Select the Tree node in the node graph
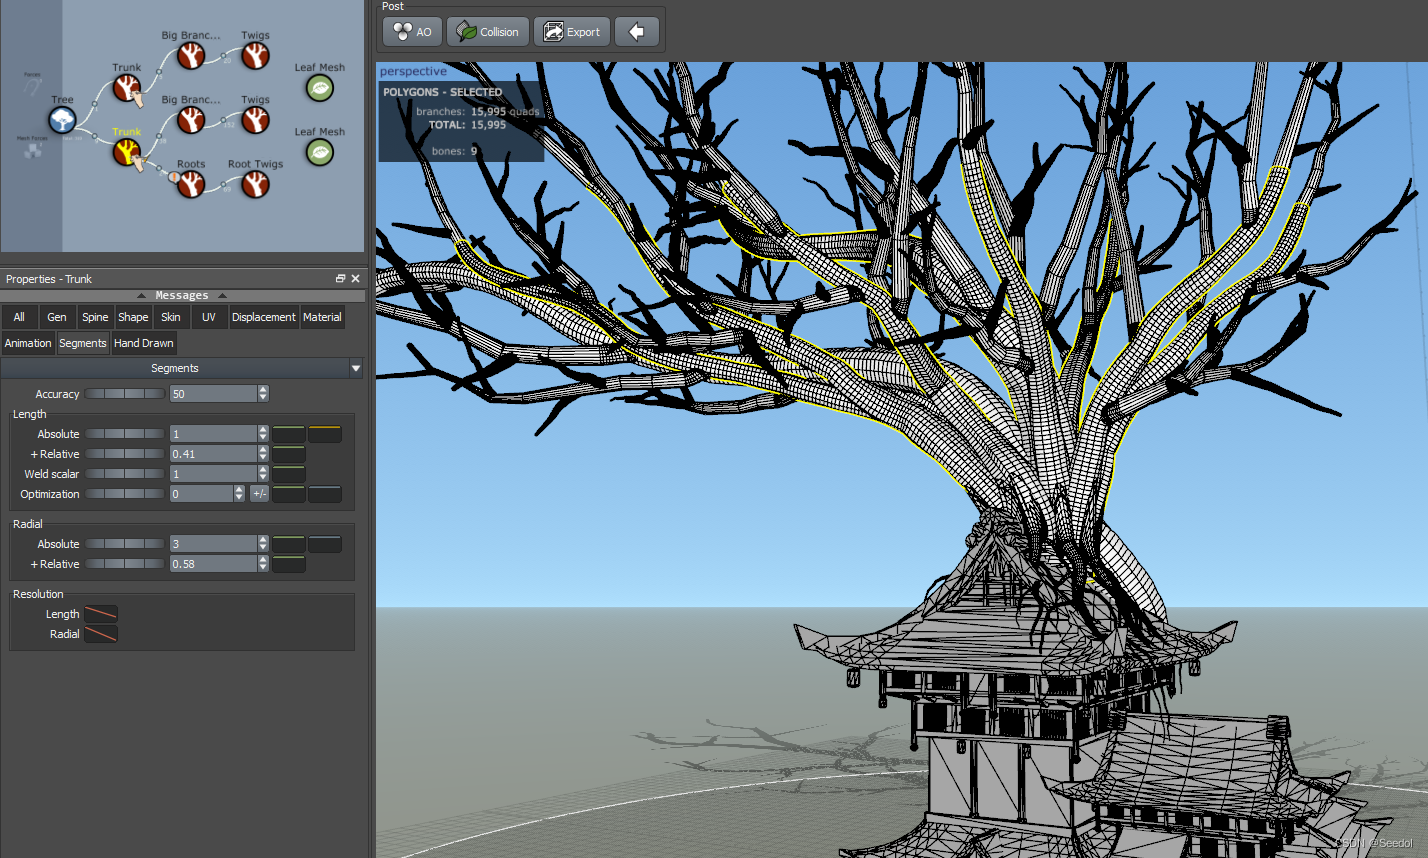 click(x=61, y=118)
